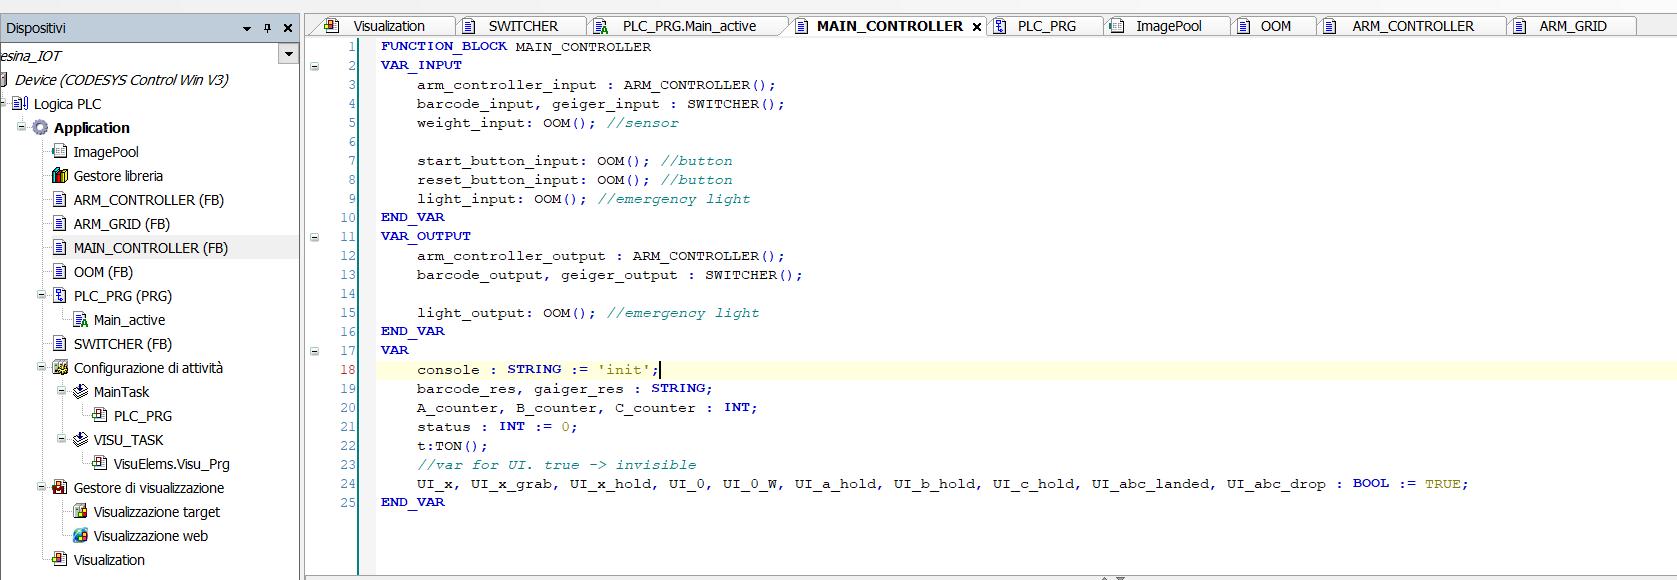Select Gestore libreria in the tree
Image resolution: width=1677 pixels, height=580 pixels.
(x=118, y=175)
